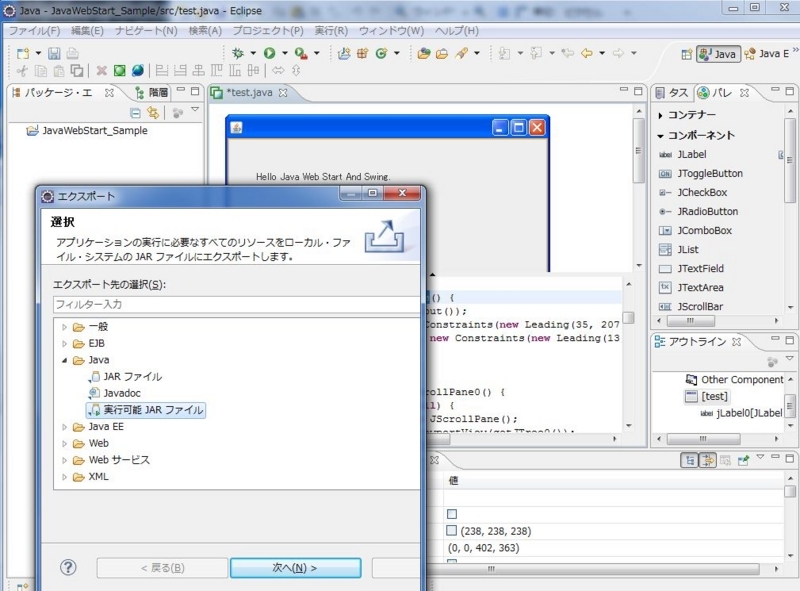Expand the コンテナー palette category
Image resolution: width=800 pixels, height=591 pixels.
click(x=660, y=115)
